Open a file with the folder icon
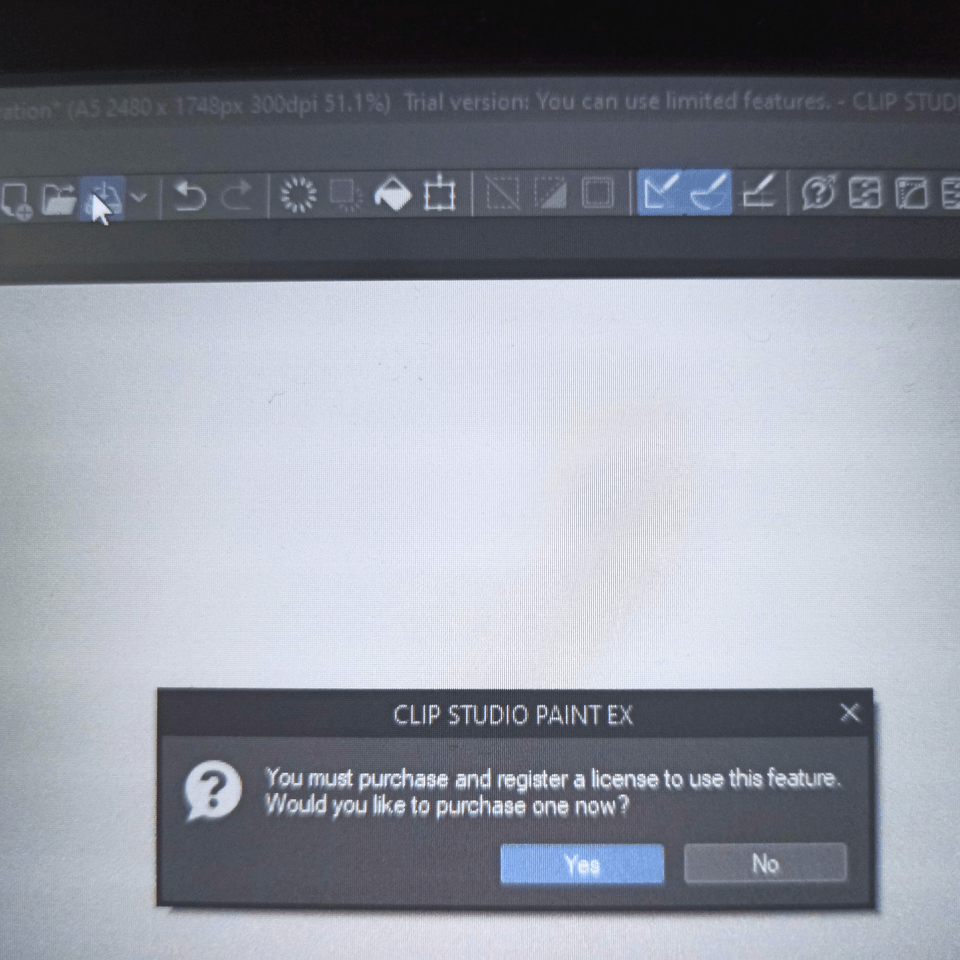Viewport: 960px width, 960px height. 59,197
